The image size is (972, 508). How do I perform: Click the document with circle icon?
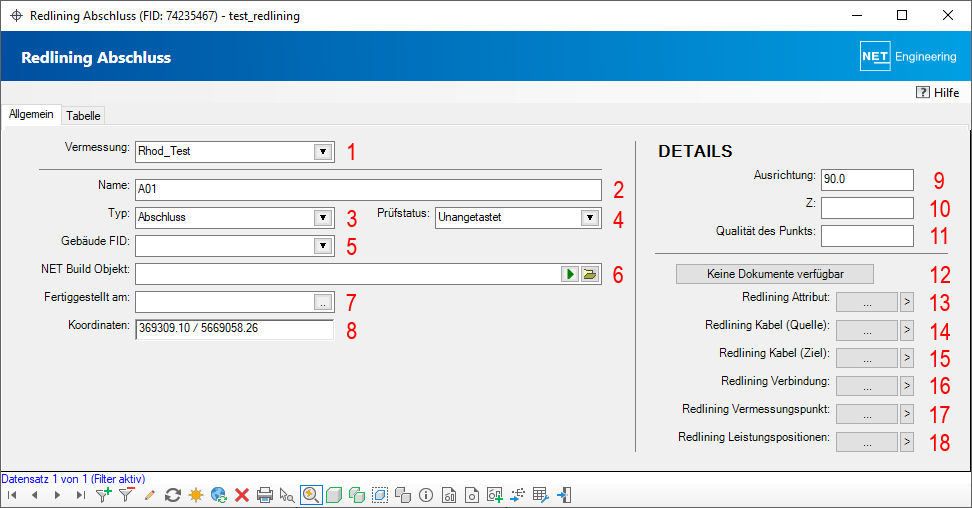click(x=472, y=495)
